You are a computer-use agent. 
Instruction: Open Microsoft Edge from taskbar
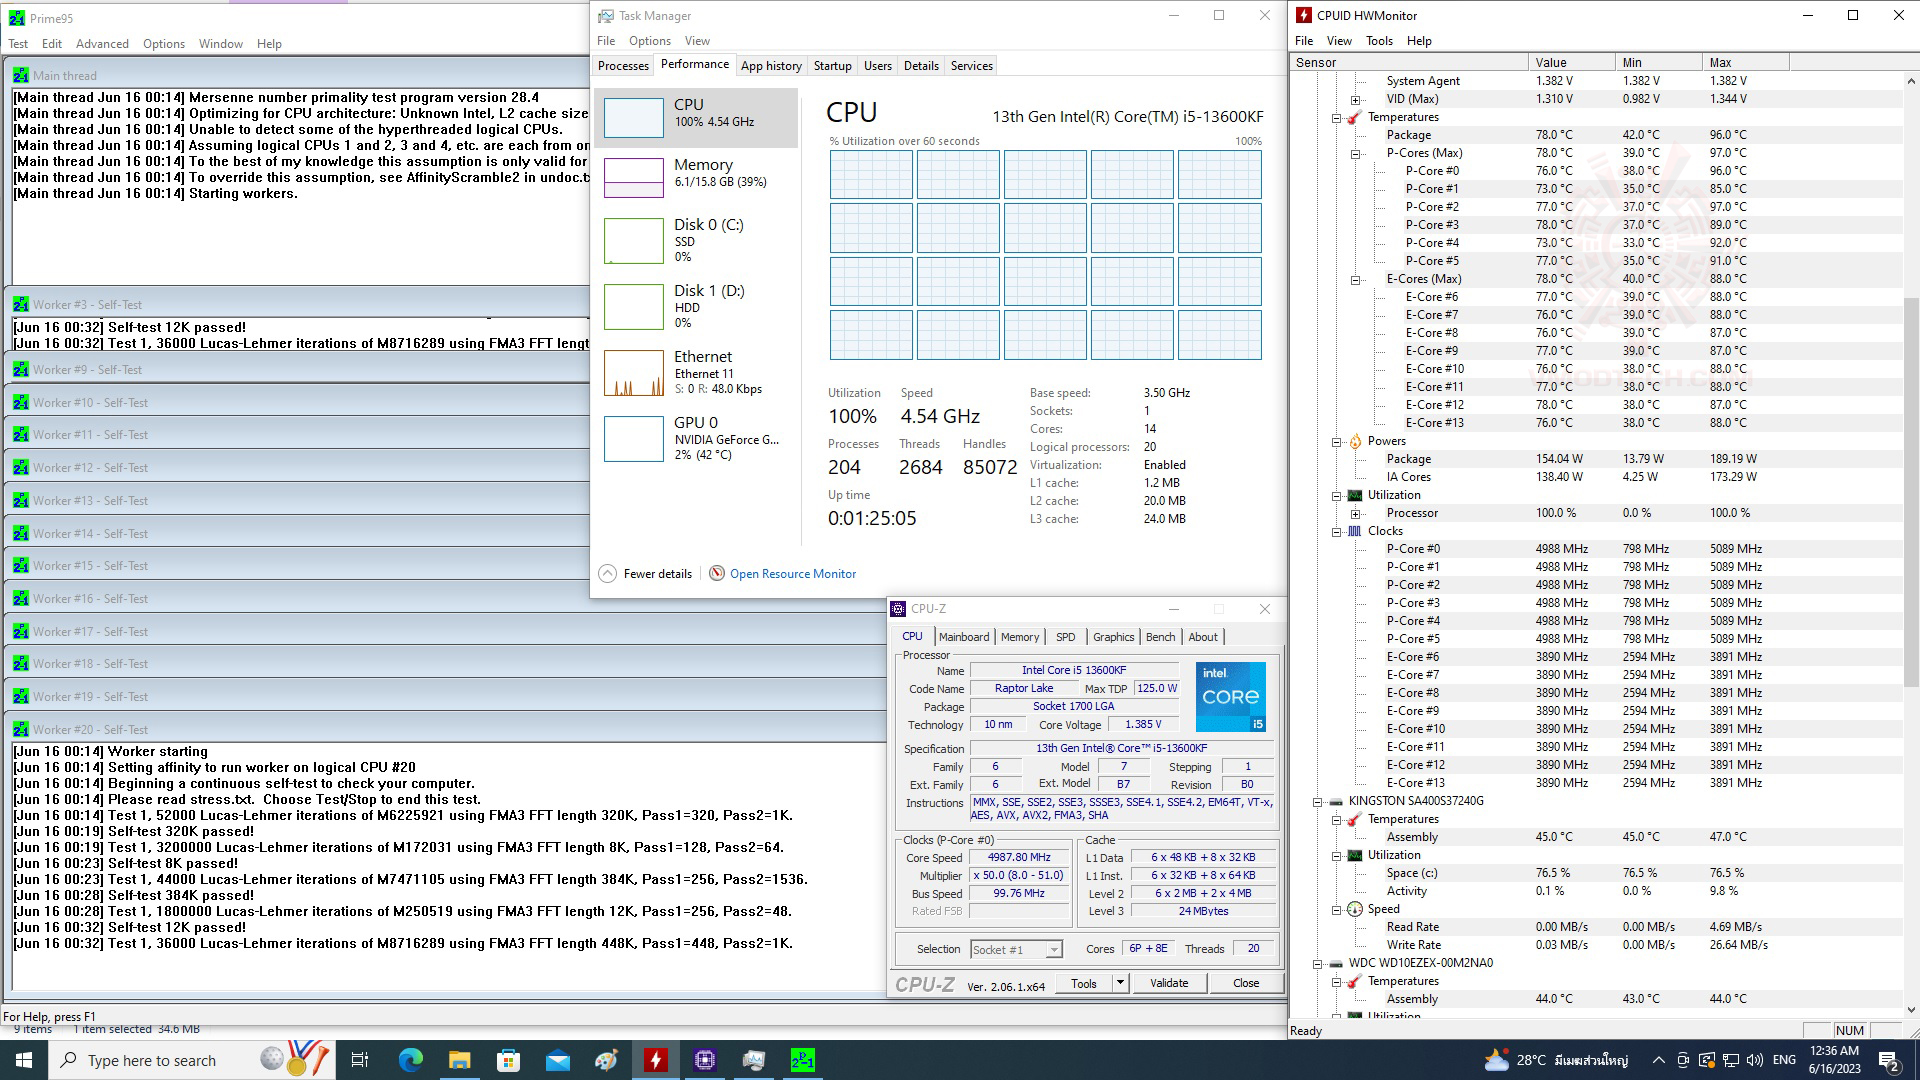coord(411,1060)
